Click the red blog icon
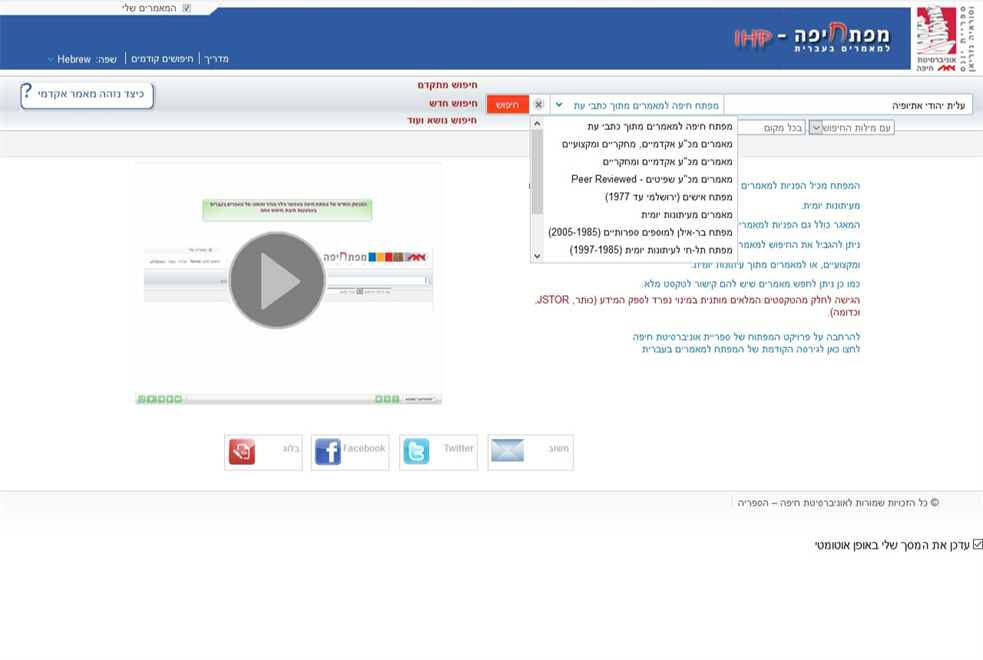 coord(241,452)
